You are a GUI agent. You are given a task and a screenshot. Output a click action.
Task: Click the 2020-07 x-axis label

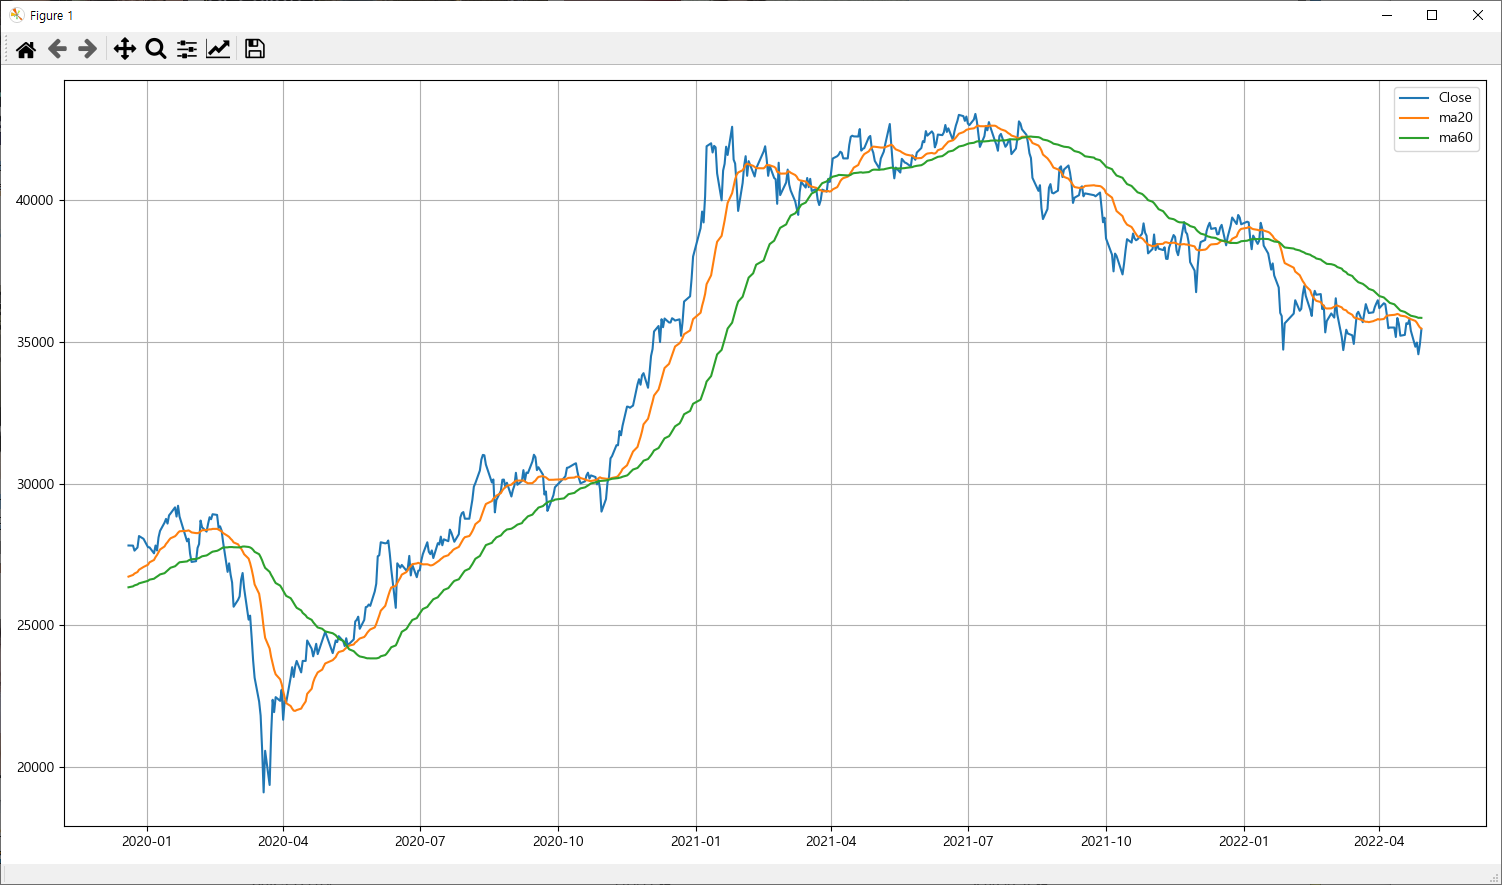click(420, 841)
